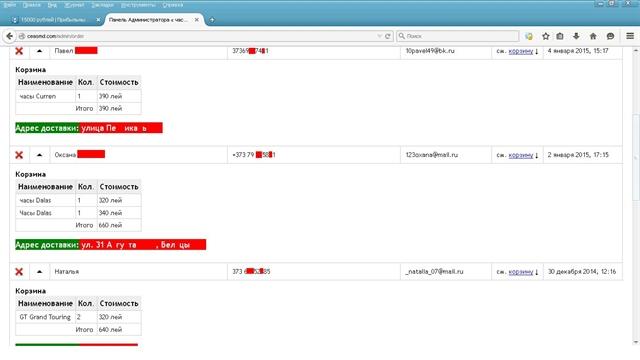
Task: Focus the browser search field
Action: tap(458, 36)
